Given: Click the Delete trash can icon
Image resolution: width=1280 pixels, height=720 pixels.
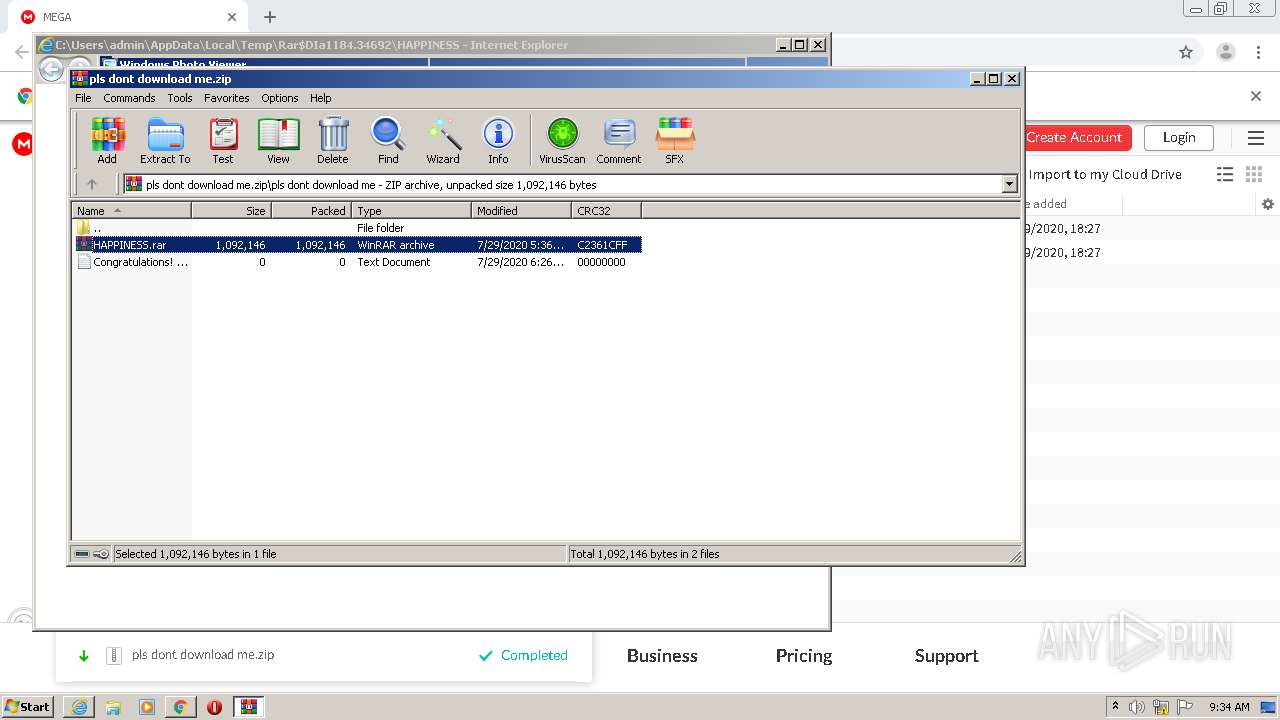Looking at the screenshot, I should click(x=333, y=140).
